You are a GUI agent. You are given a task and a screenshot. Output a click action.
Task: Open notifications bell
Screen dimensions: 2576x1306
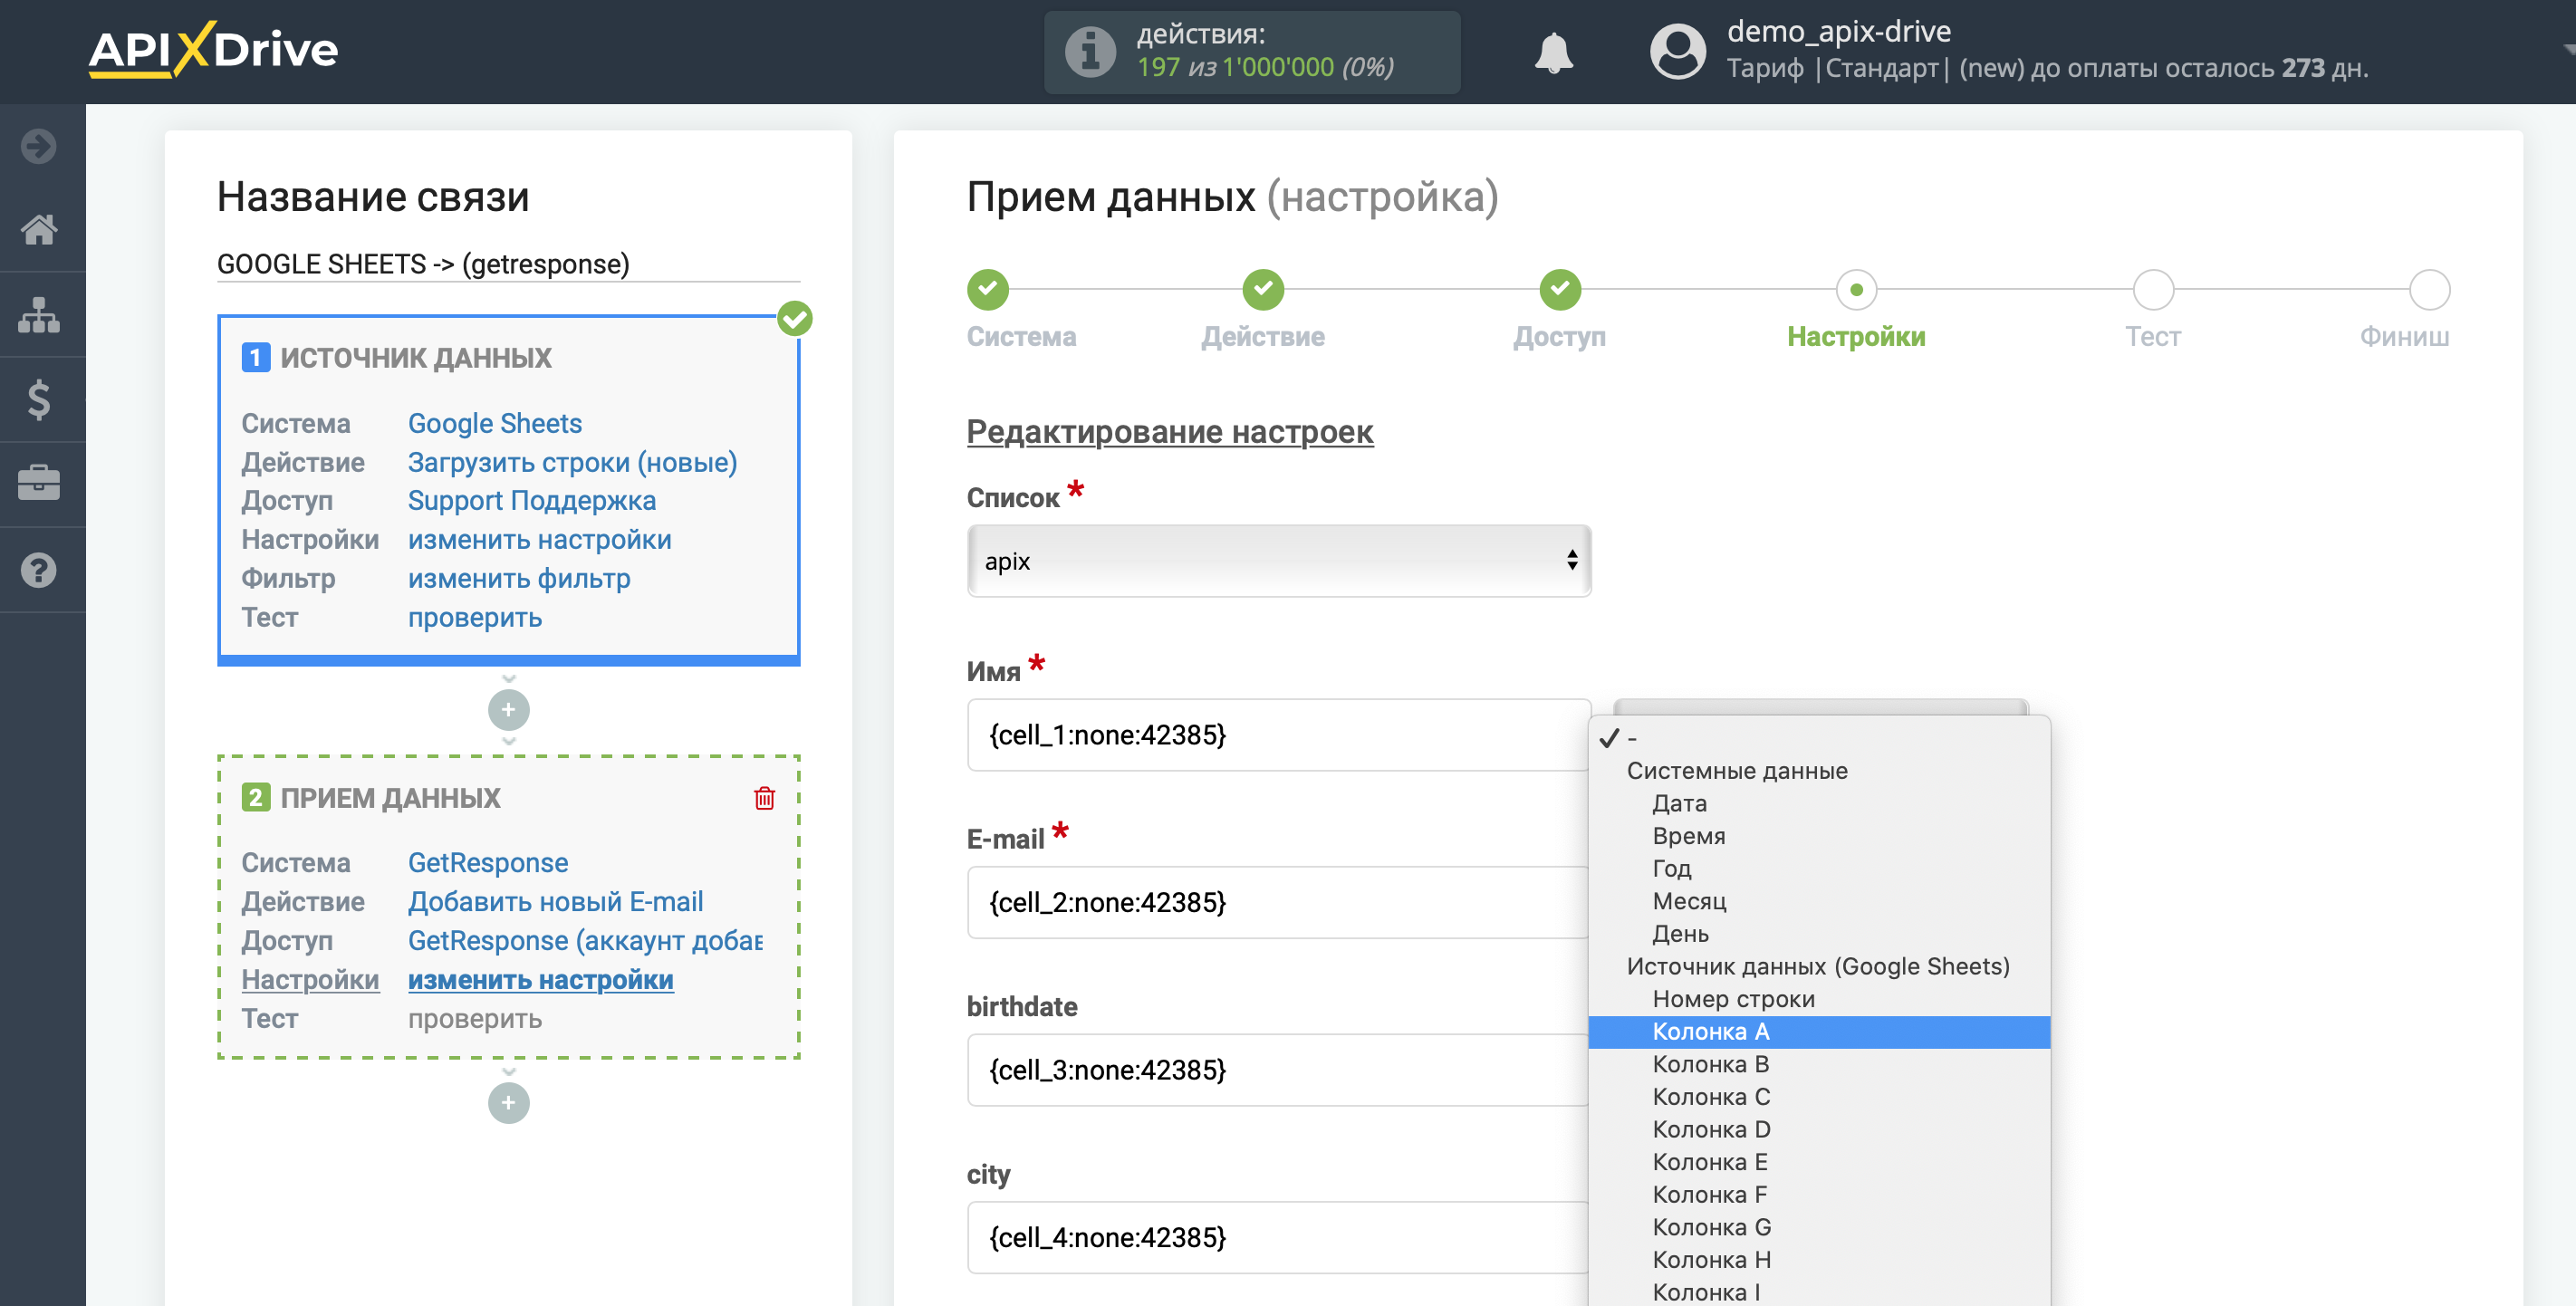tap(1554, 52)
